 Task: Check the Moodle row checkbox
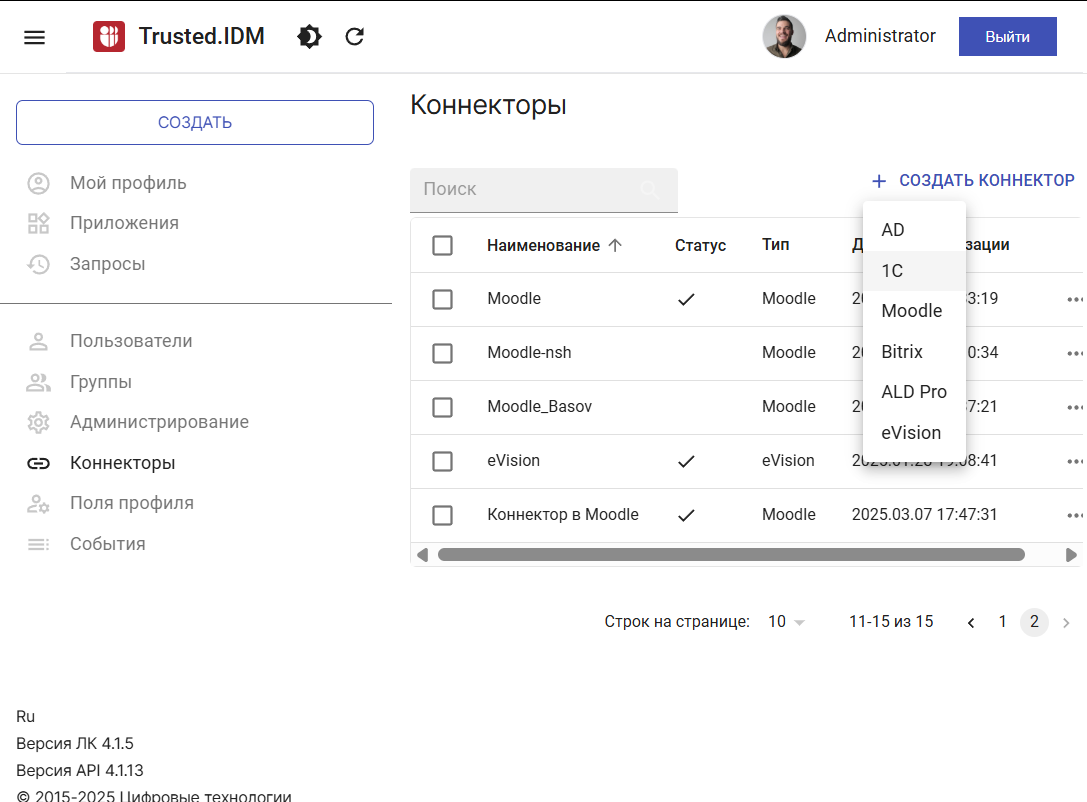coord(442,299)
